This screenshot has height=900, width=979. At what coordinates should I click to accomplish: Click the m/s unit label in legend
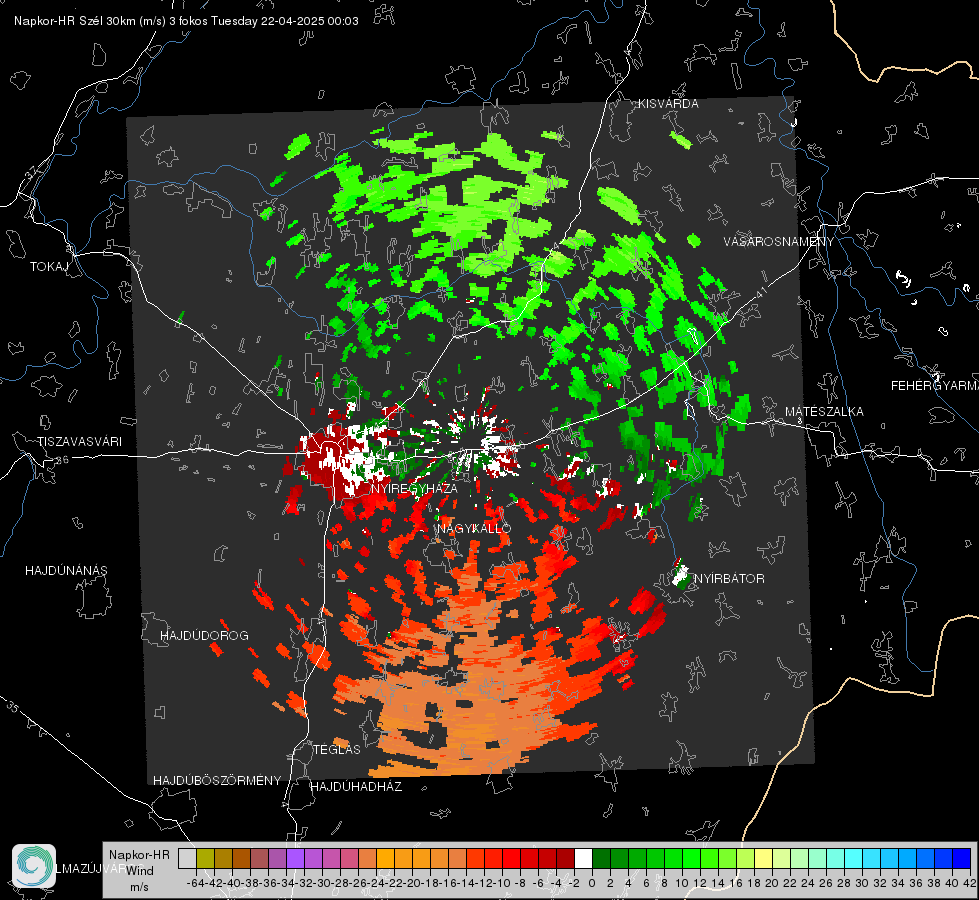[139, 887]
